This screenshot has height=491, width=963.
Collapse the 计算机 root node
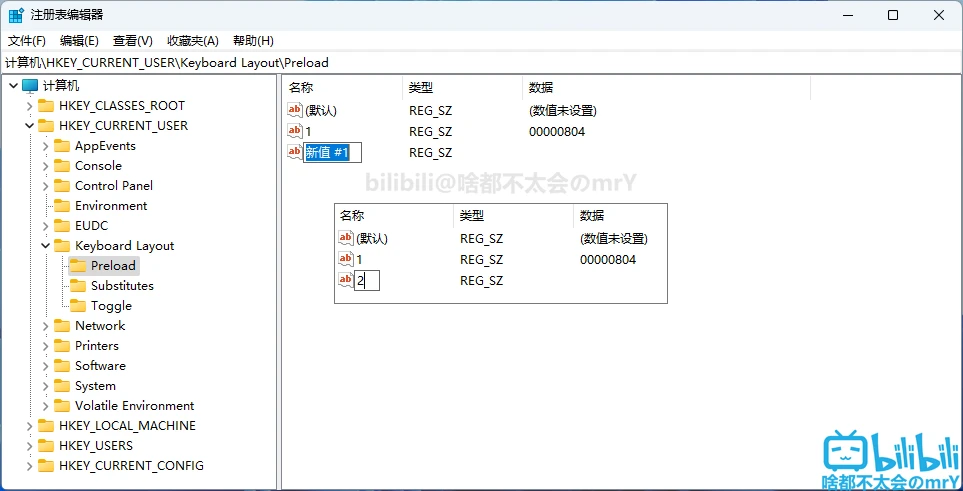click(x=14, y=85)
